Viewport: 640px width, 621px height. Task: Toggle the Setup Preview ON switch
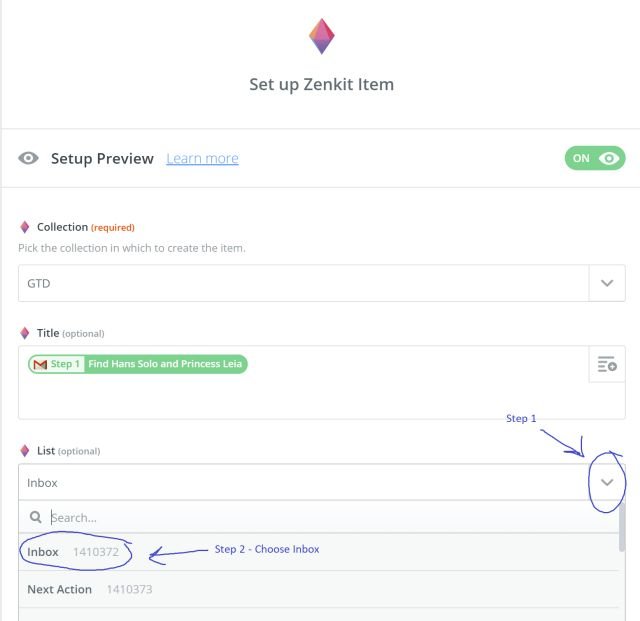pyautogui.click(x=595, y=158)
